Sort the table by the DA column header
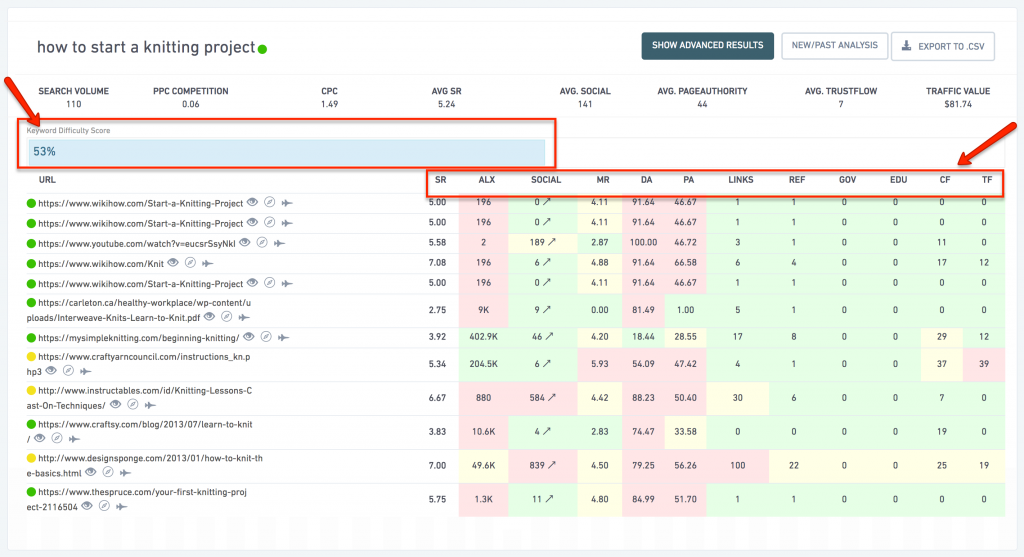The image size is (1024, 557). [646, 180]
